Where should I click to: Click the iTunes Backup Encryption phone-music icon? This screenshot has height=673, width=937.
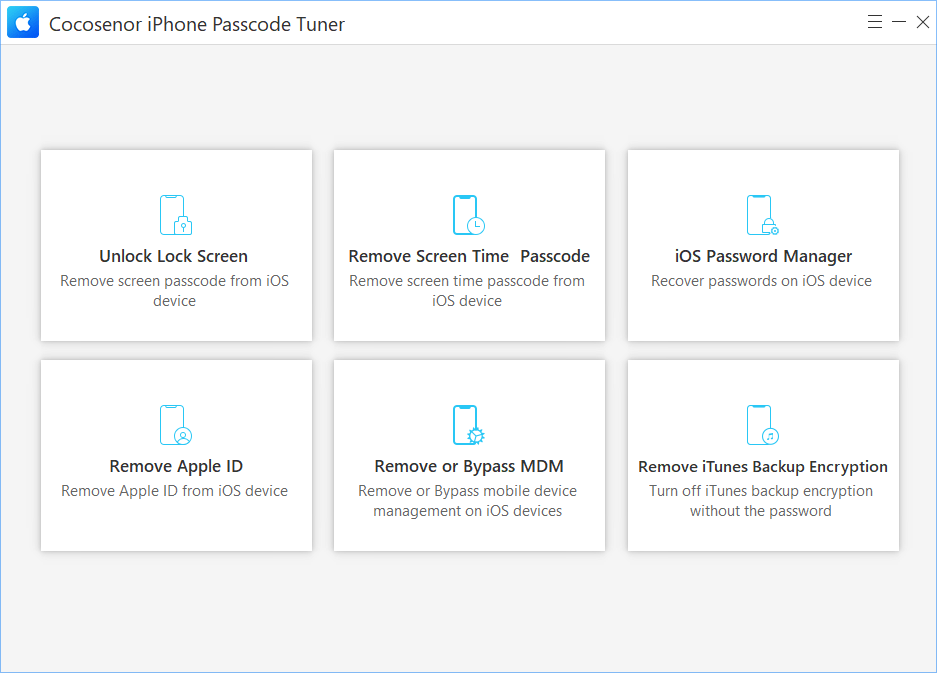coord(763,425)
